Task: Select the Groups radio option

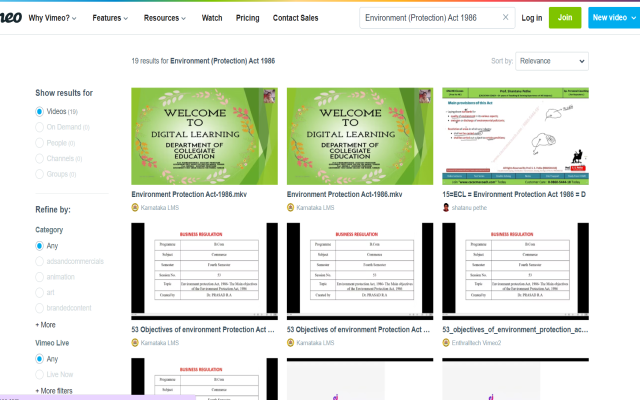Action: coord(40,174)
